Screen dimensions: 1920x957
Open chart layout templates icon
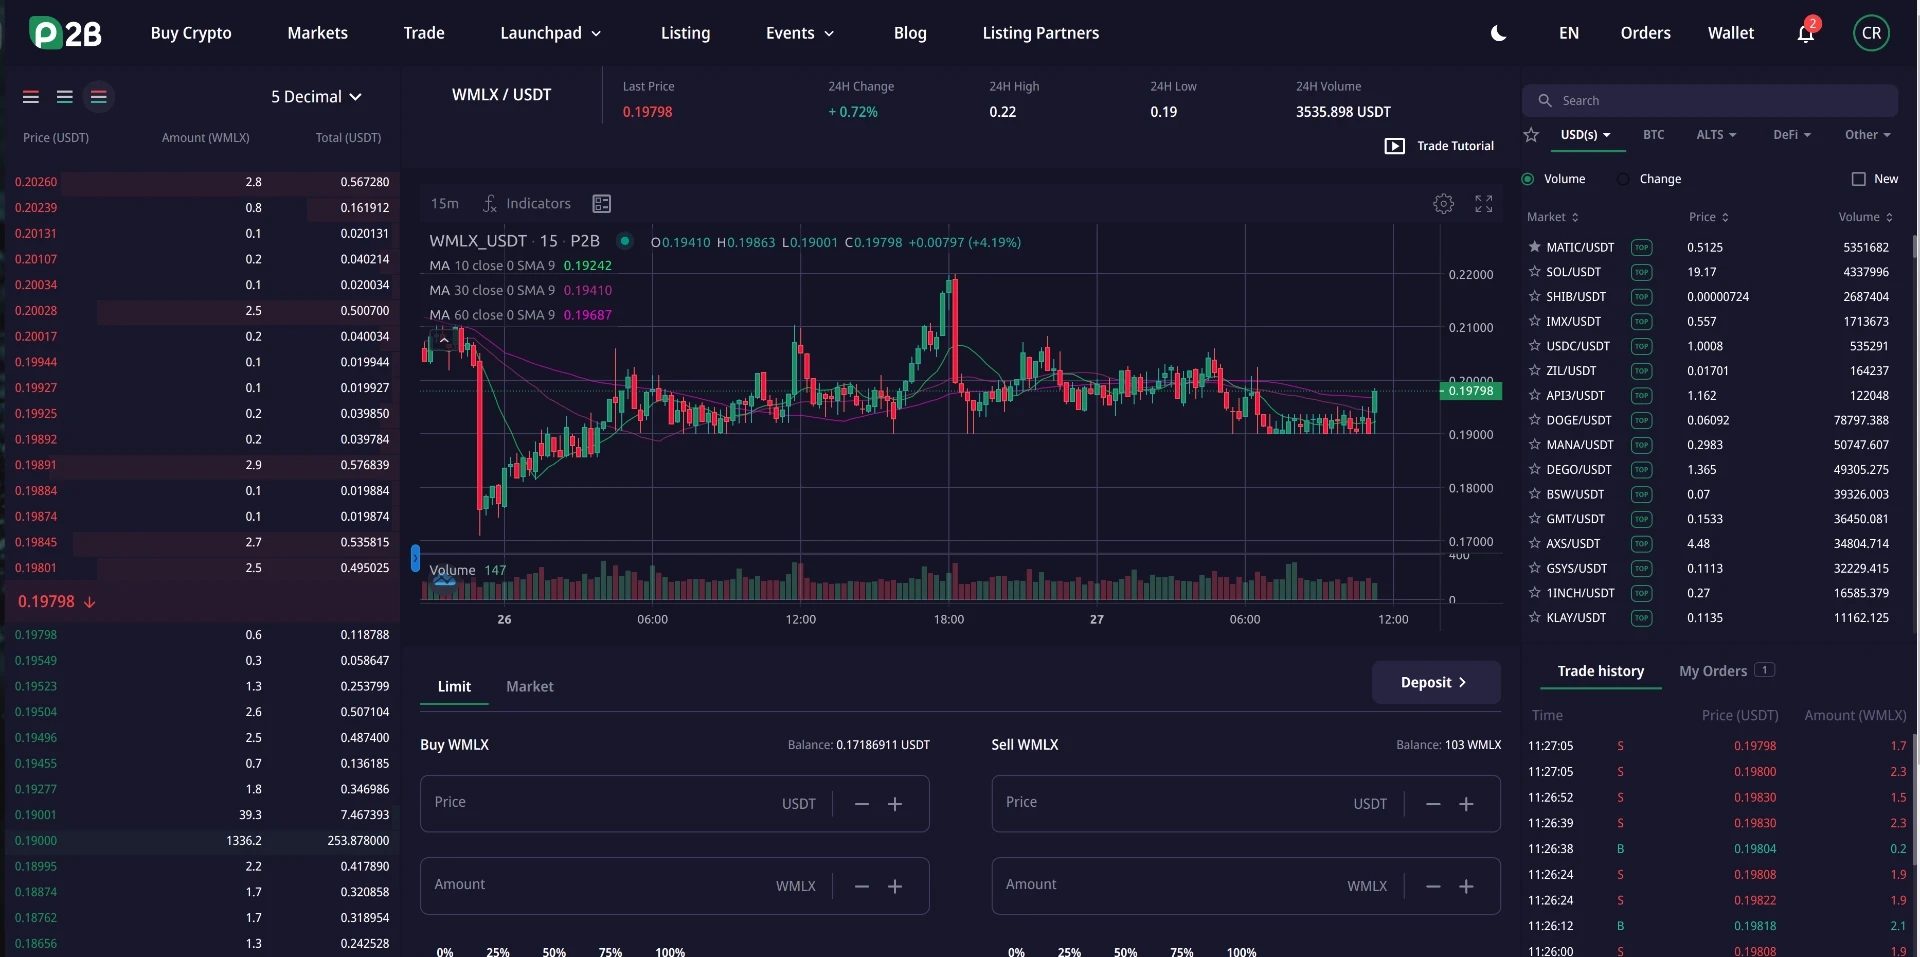click(601, 204)
